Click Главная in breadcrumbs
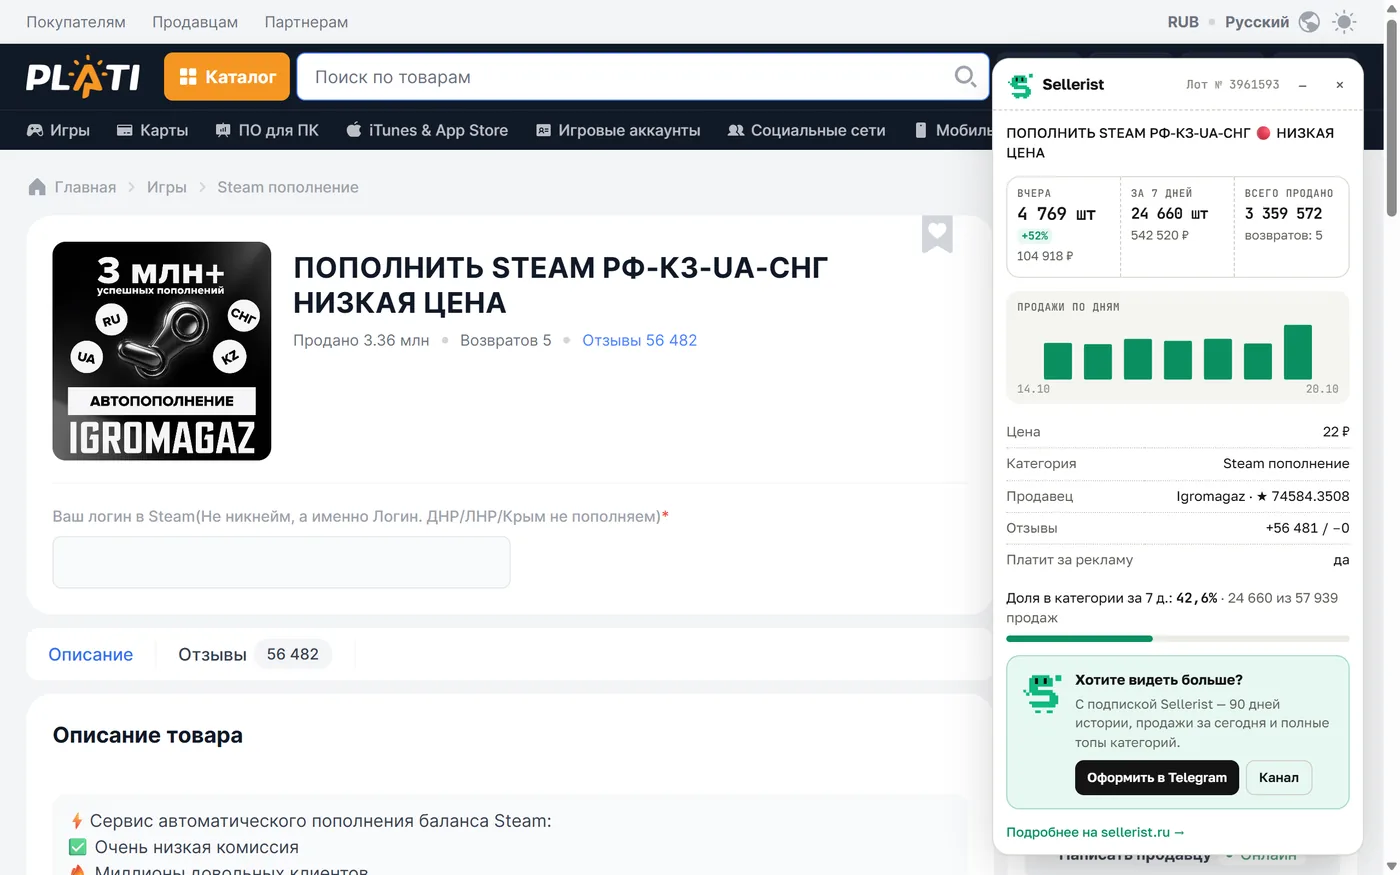This screenshot has height=875, width=1400. [x=85, y=187]
